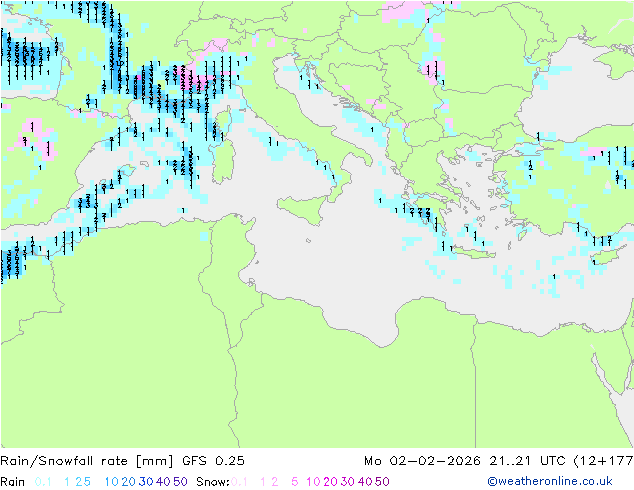This screenshot has height=490, width=634.
Task: Pick the Snow legend value 40
Action: coord(365,482)
